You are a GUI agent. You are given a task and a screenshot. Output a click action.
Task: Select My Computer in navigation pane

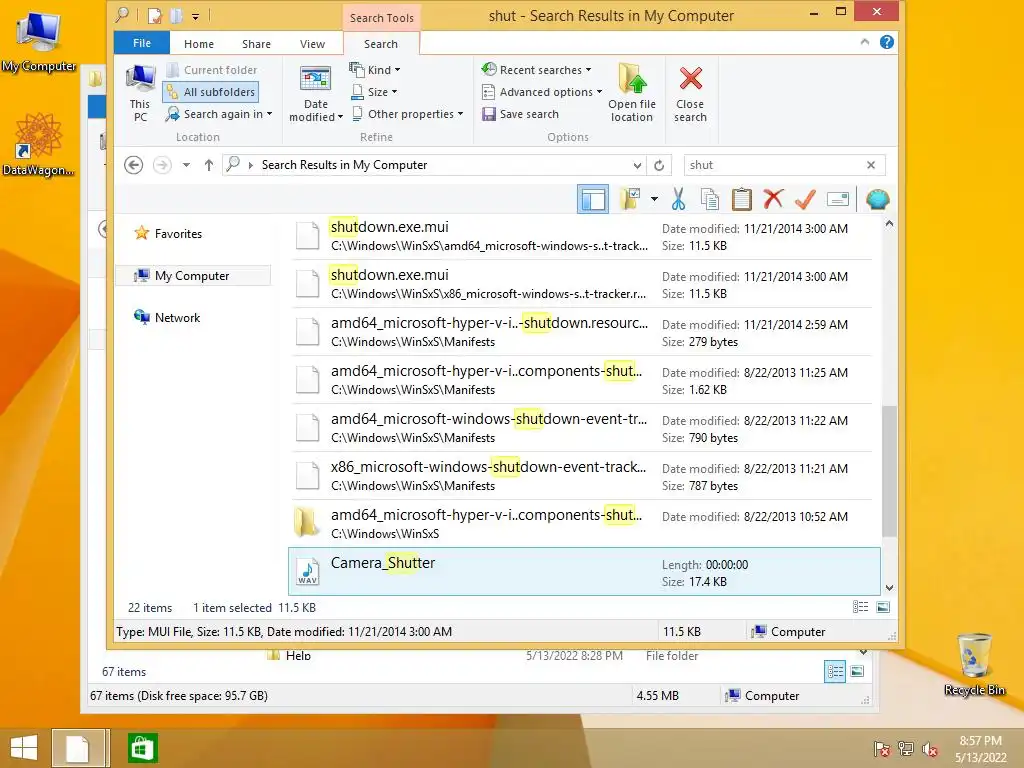[193, 276]
